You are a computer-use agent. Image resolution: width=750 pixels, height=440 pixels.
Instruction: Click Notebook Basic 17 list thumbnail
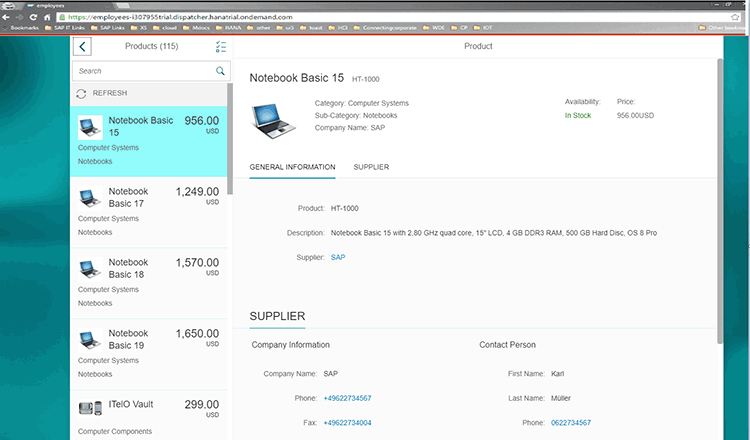(x=90, y=198)
